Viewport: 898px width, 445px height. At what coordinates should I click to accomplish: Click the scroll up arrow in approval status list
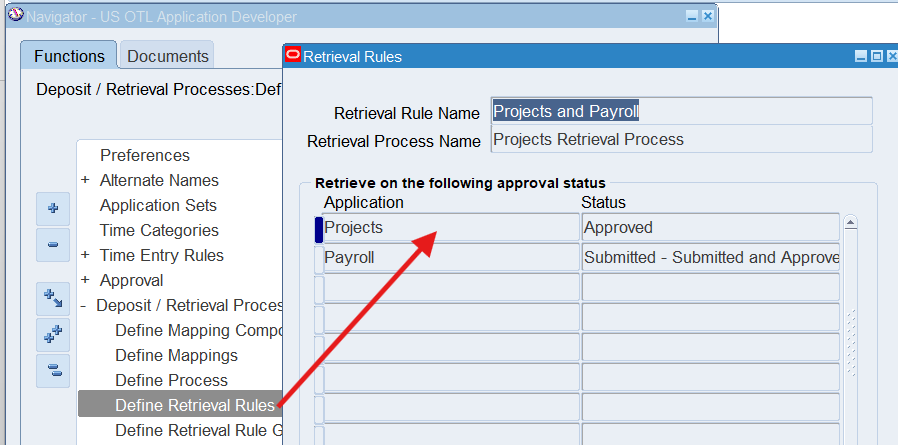tap(851, 223)
